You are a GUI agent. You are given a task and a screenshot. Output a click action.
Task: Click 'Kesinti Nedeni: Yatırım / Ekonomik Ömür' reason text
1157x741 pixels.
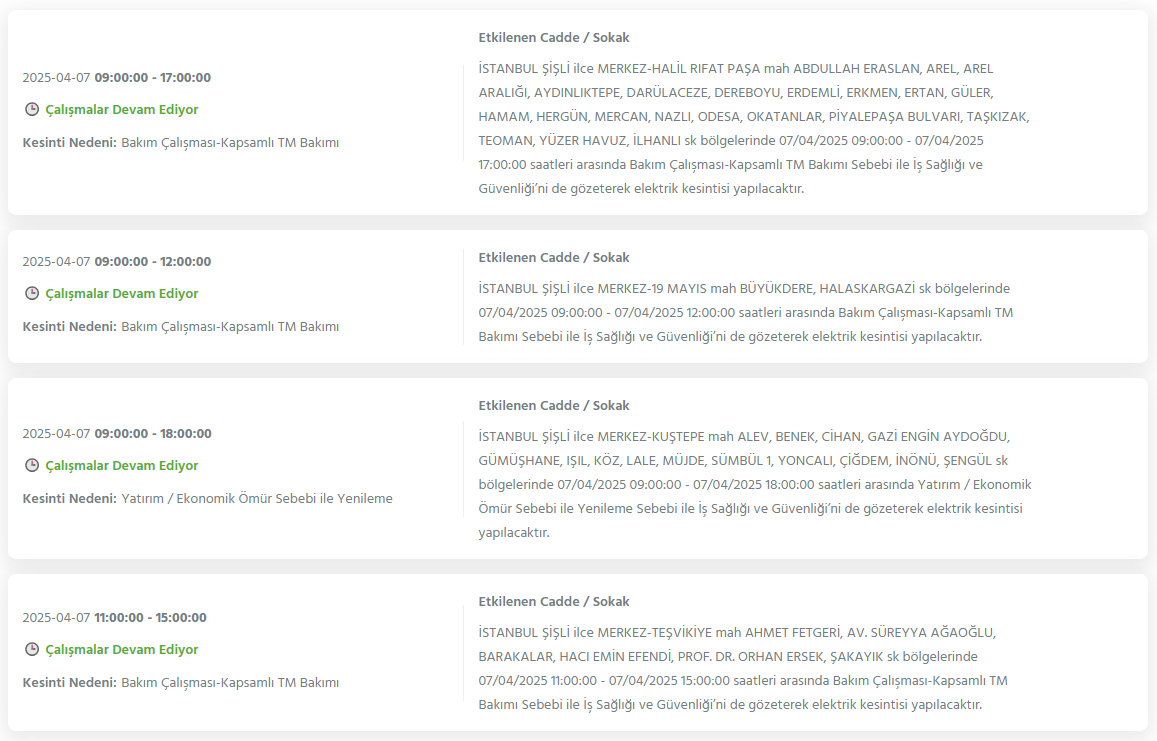click(x=207, y=498)
